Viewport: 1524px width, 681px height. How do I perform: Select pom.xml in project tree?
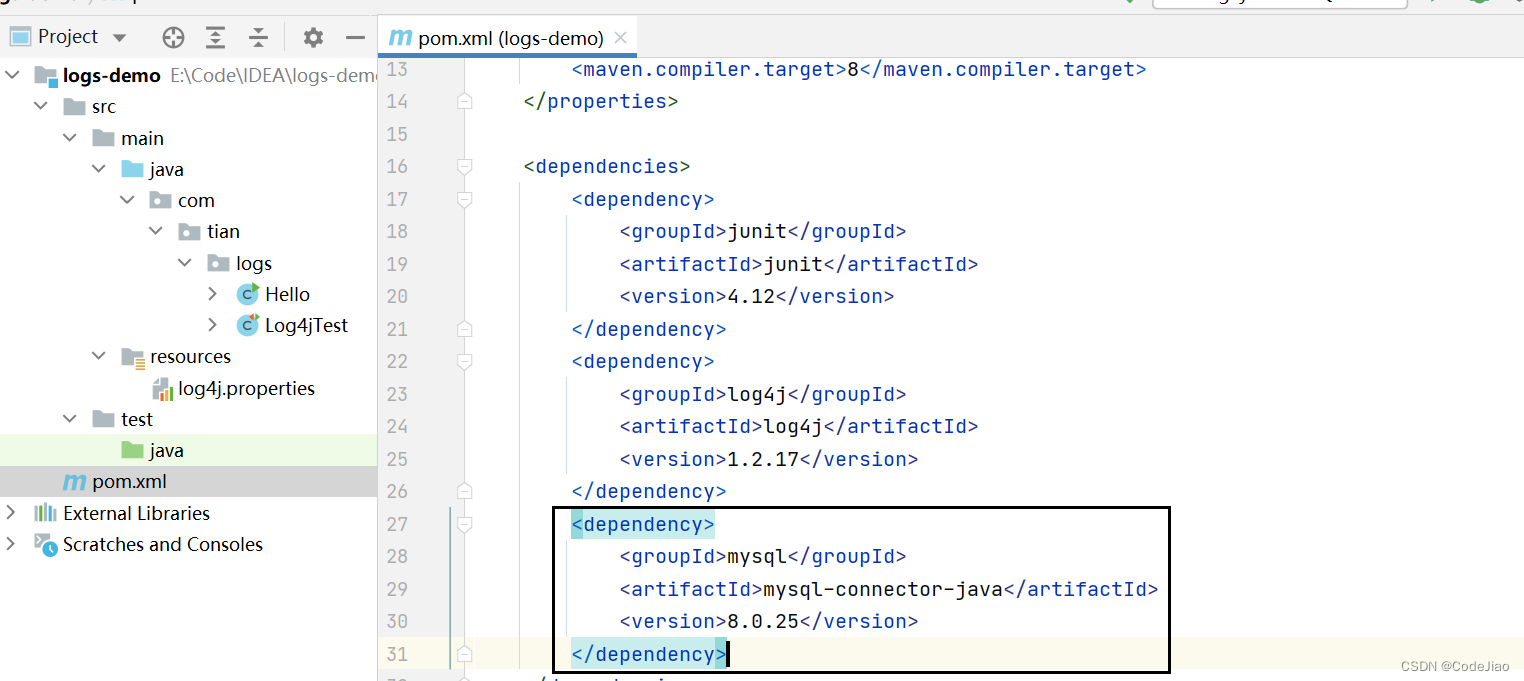(x=129, y=482)
